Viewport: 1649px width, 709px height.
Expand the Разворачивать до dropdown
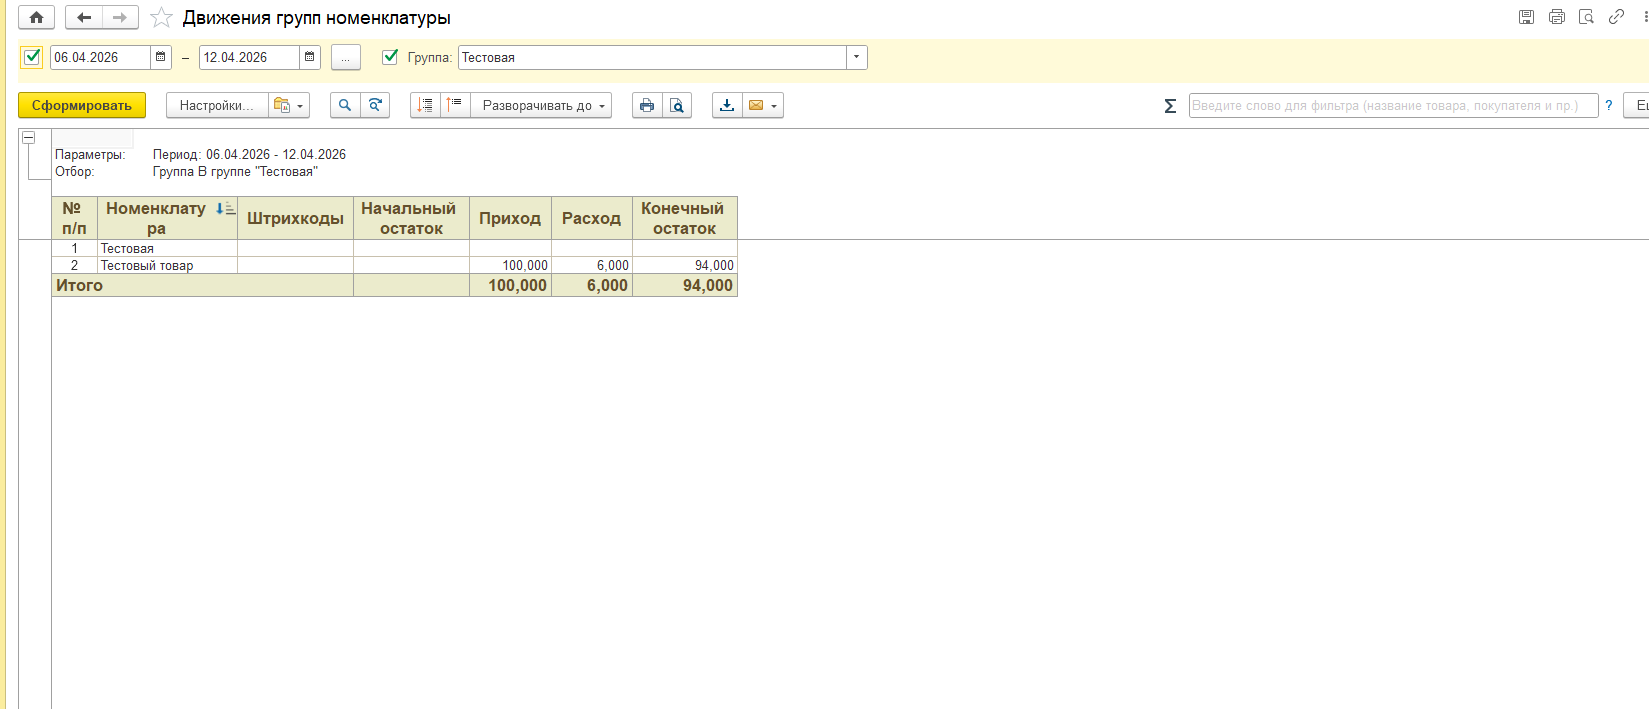click(544, 105)
